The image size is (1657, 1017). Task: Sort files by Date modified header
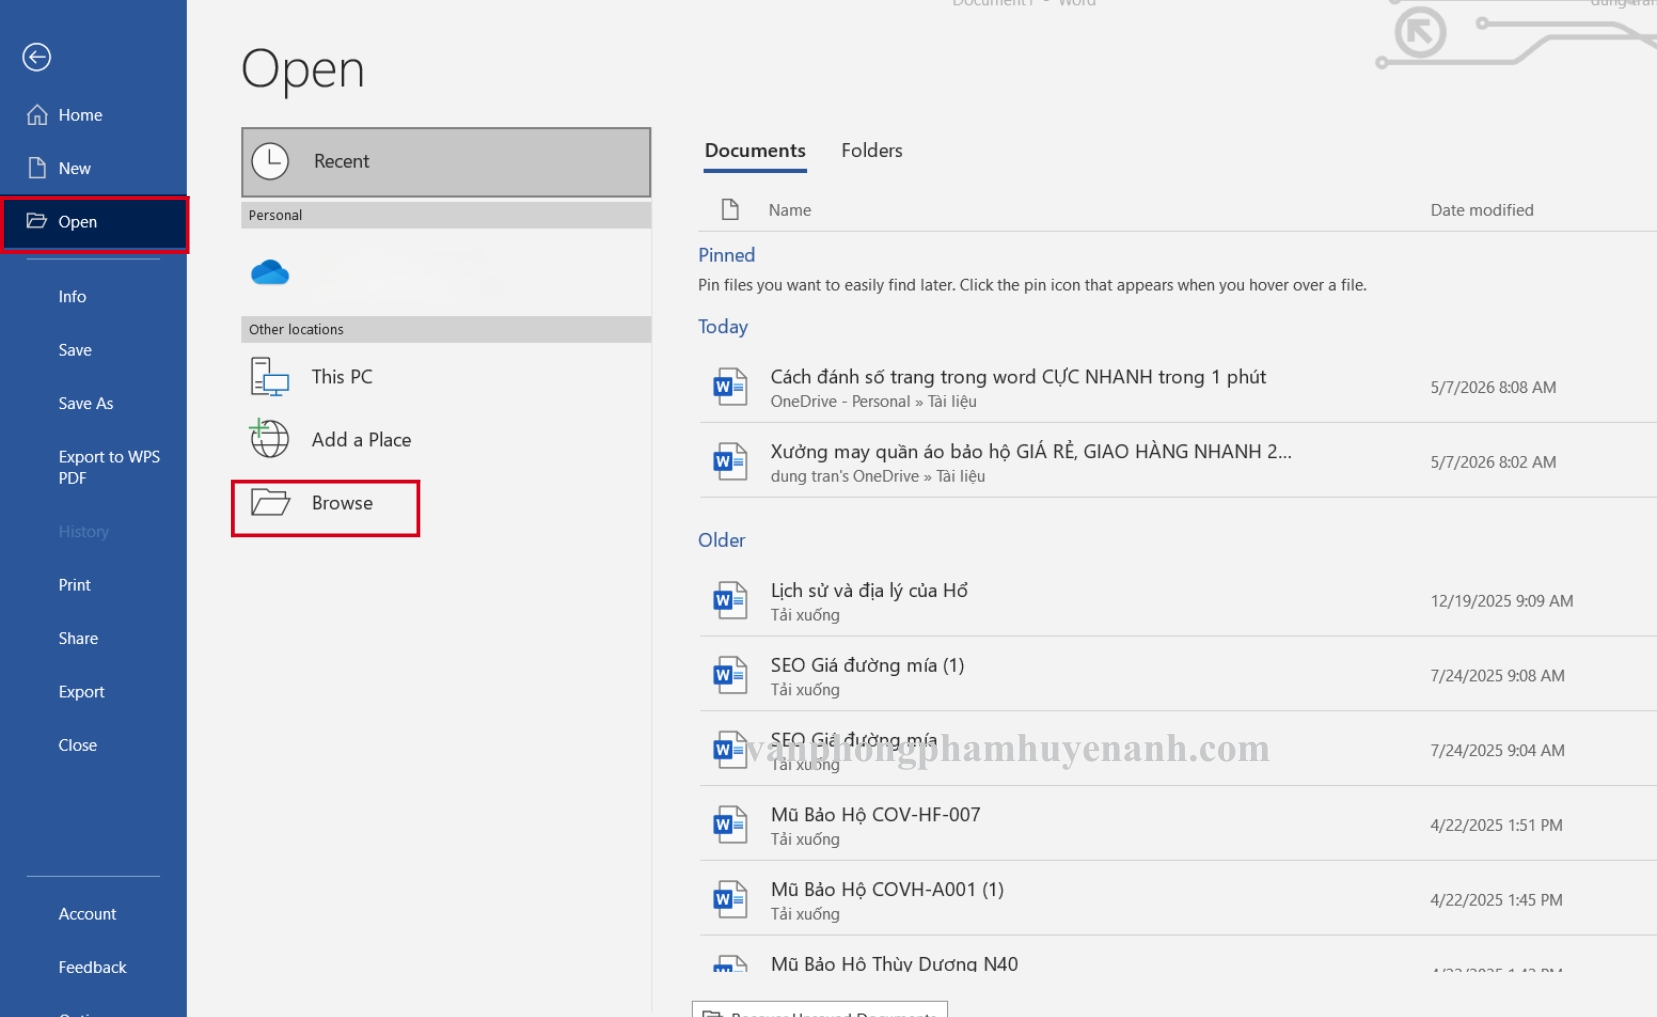(x=1482, y=210)
